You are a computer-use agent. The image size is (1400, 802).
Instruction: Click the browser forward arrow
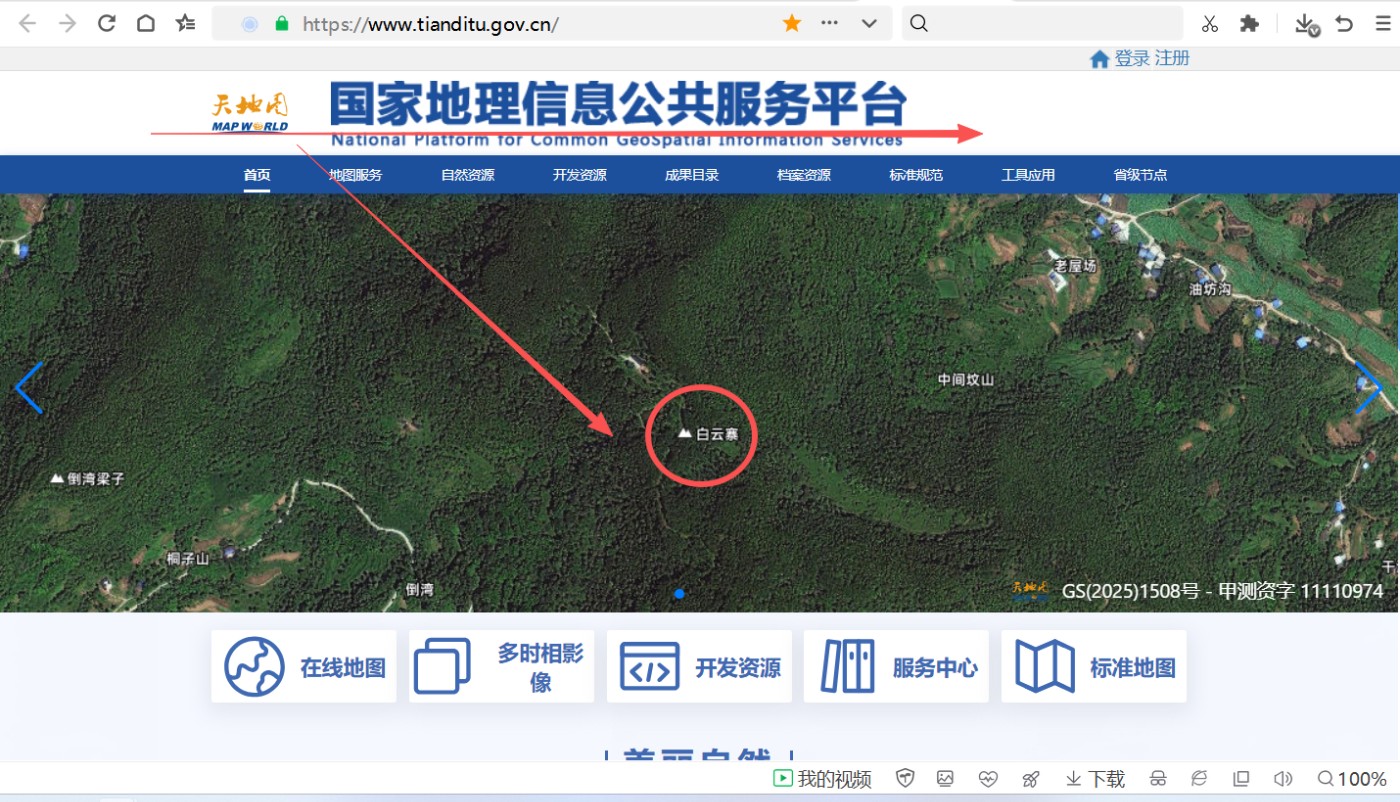[x=67, y=23]
